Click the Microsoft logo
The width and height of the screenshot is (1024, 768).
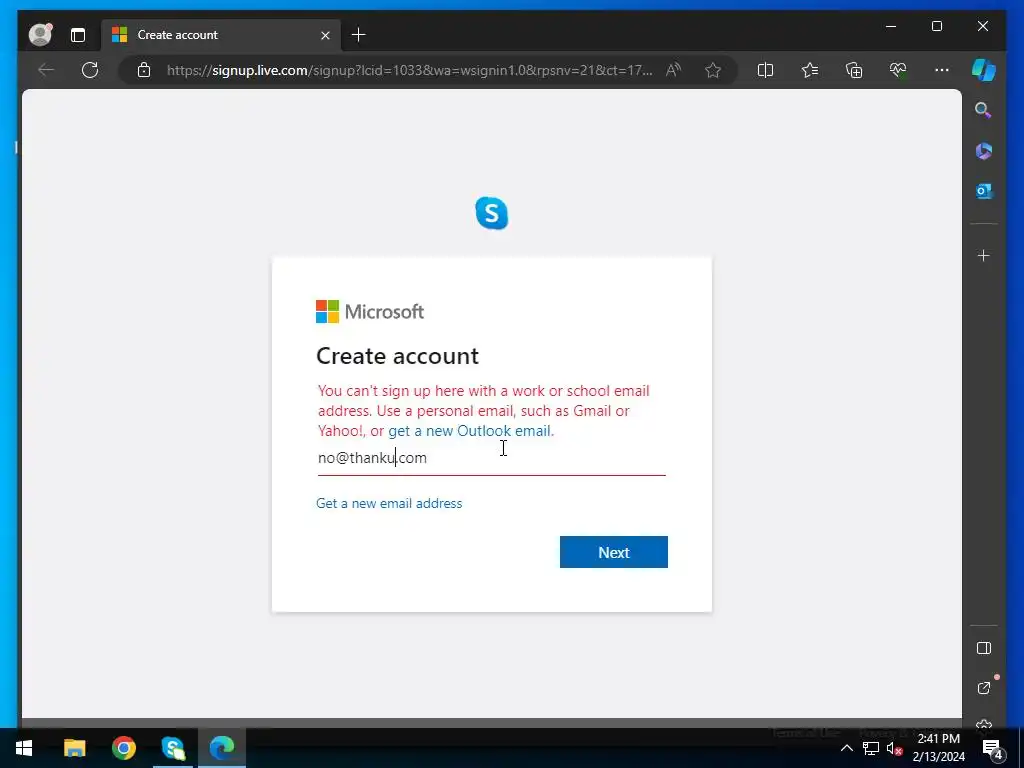point(370,312)
